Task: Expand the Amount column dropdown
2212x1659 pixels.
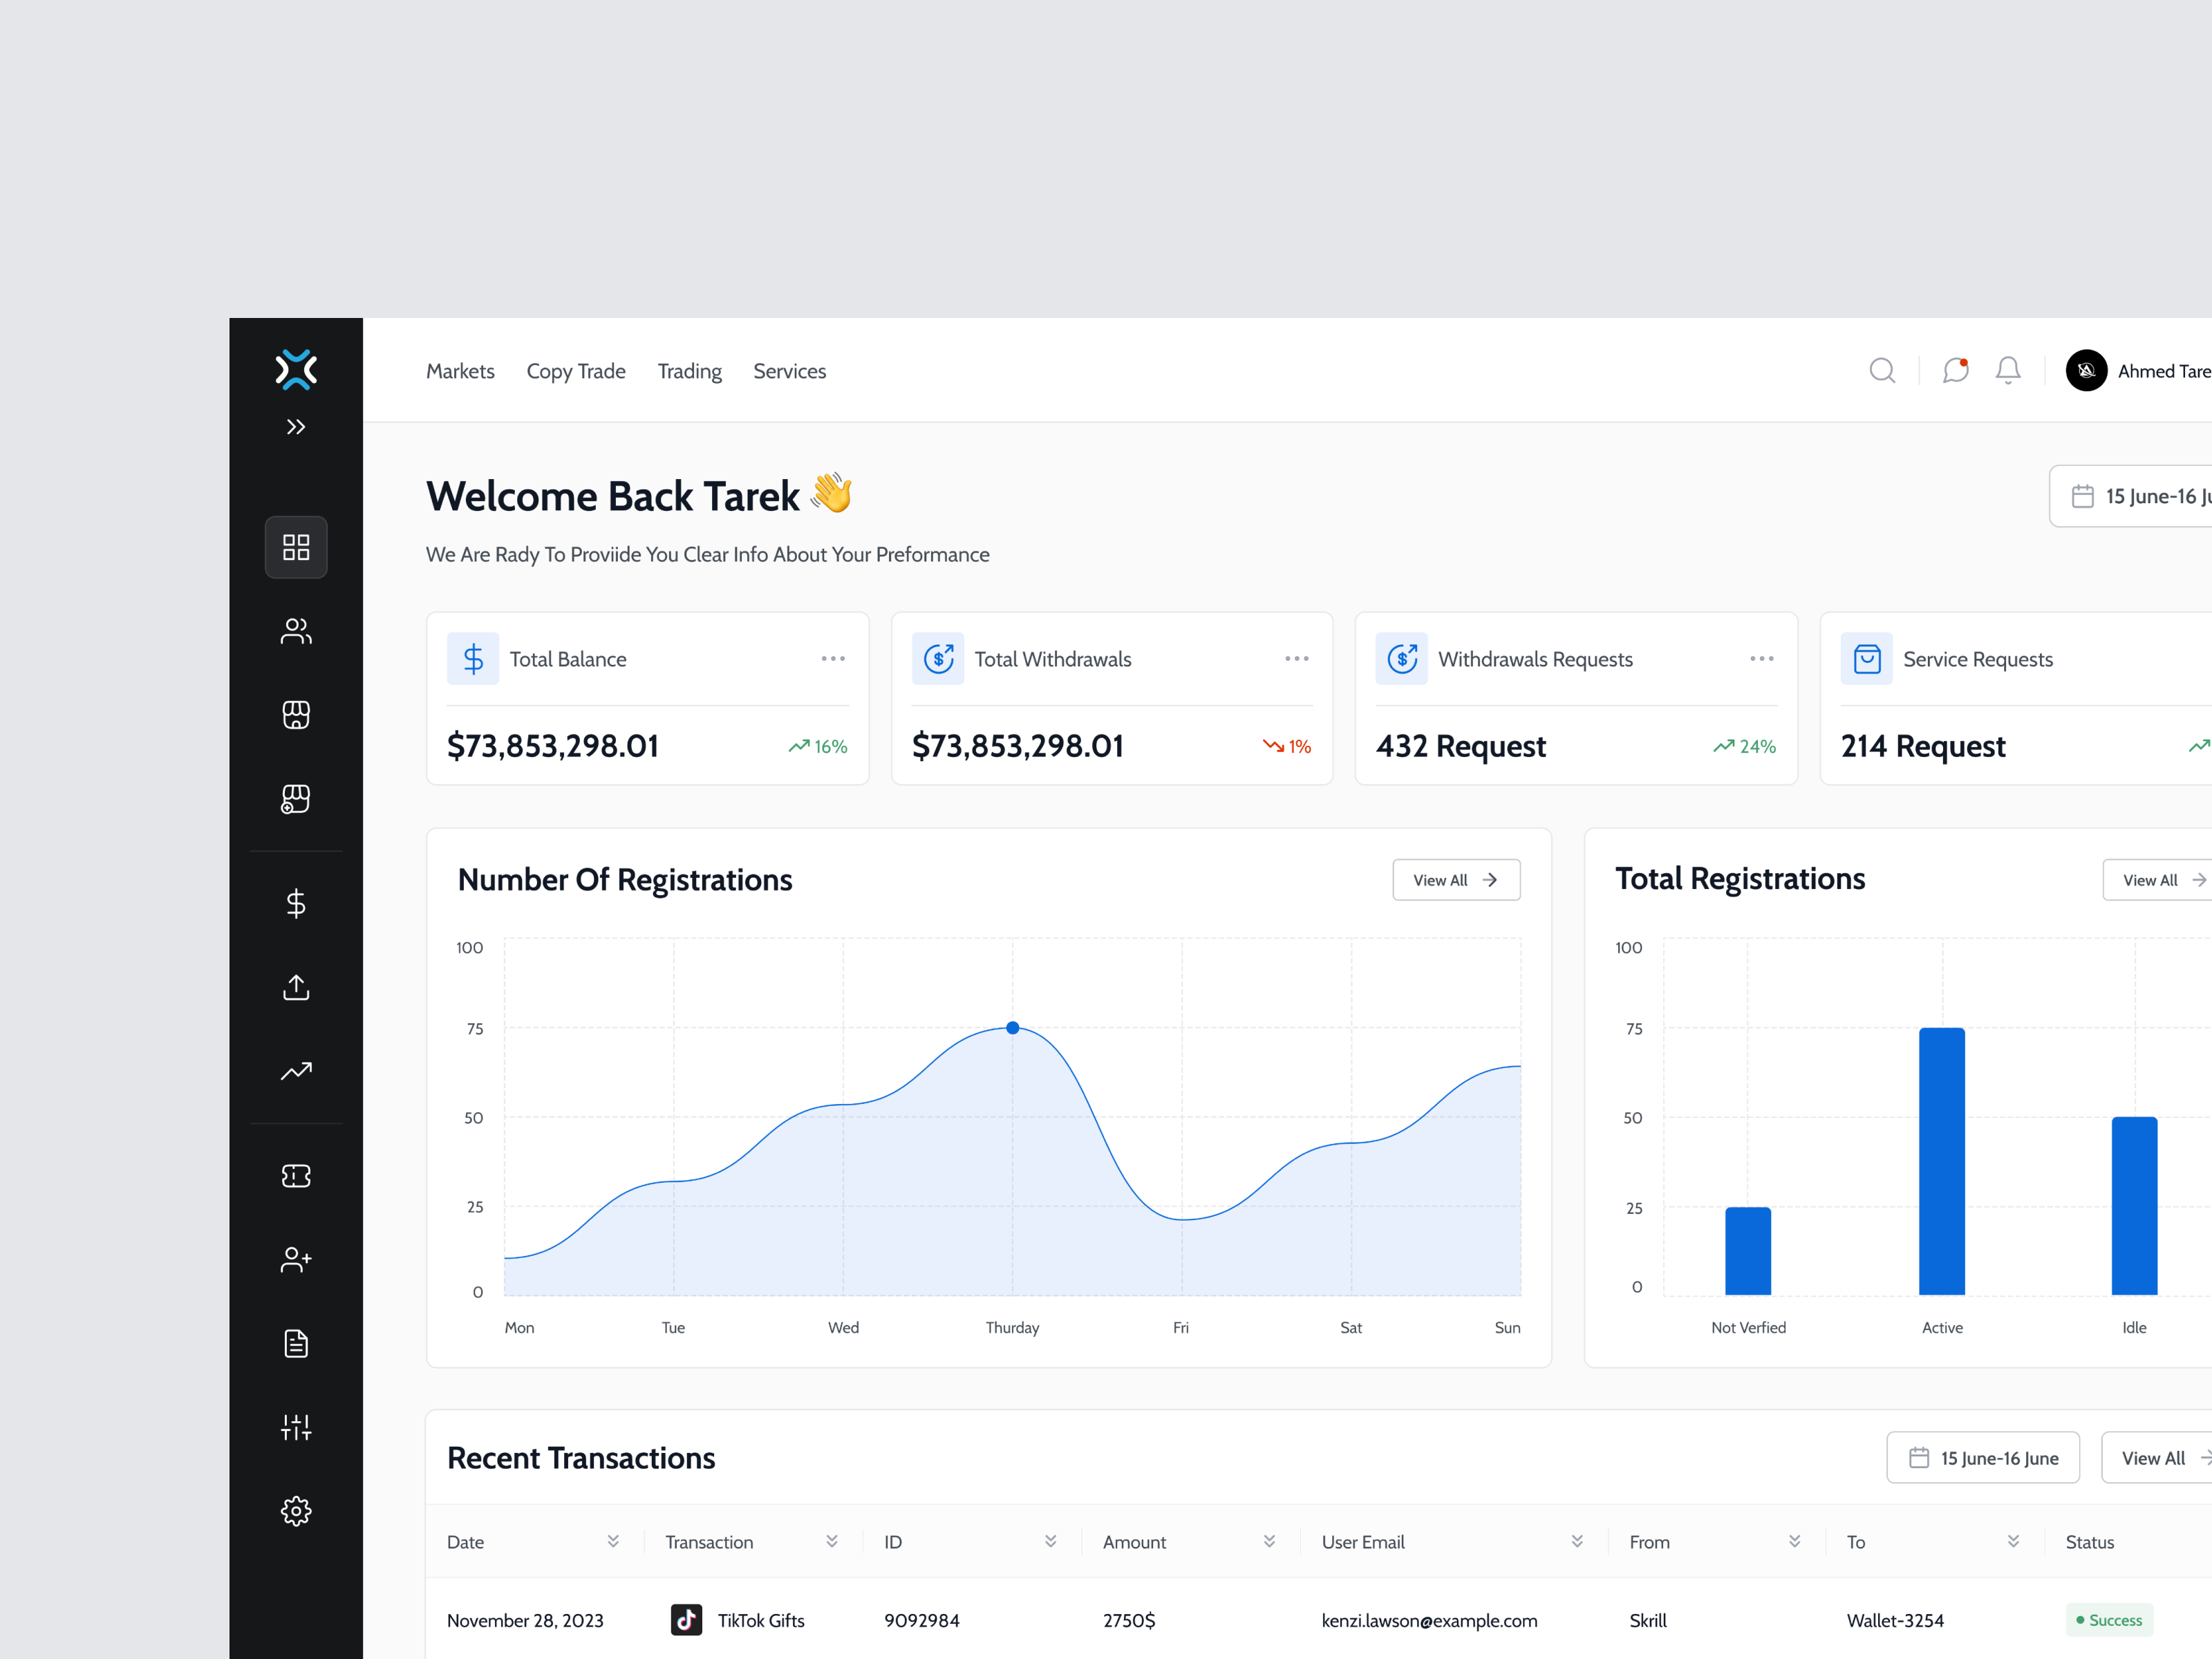Action: coord(1270,1541)
